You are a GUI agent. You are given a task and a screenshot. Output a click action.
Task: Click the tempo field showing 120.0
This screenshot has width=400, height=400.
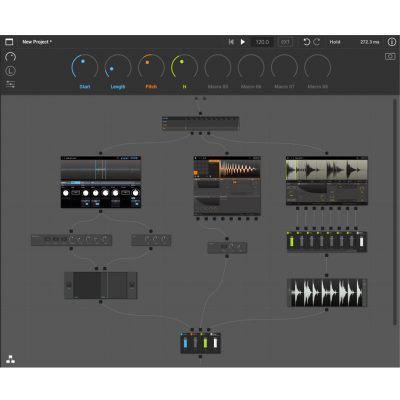pyautogui.click(x=262, y=42)
